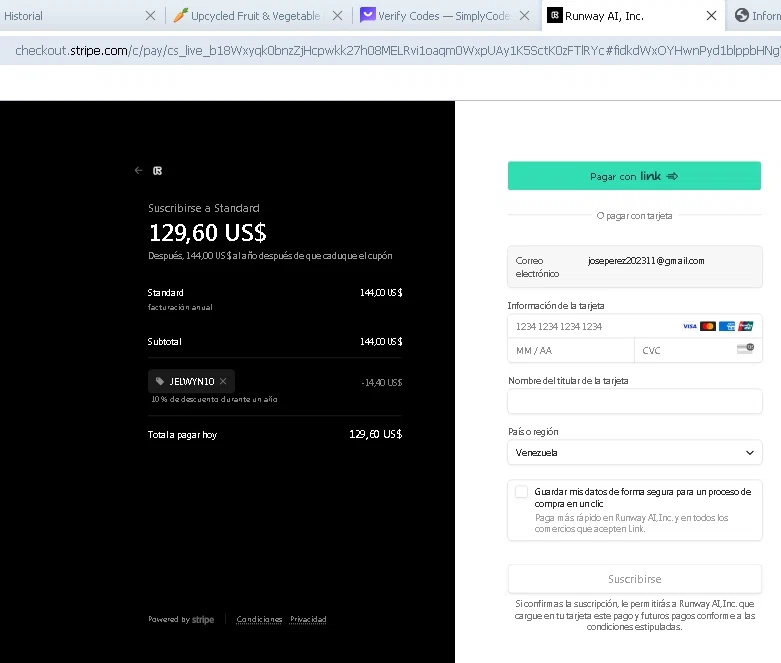The image size is (781, 663).
Task: Click '10 % de descuento durante un año' text
Action: point(214,399)
